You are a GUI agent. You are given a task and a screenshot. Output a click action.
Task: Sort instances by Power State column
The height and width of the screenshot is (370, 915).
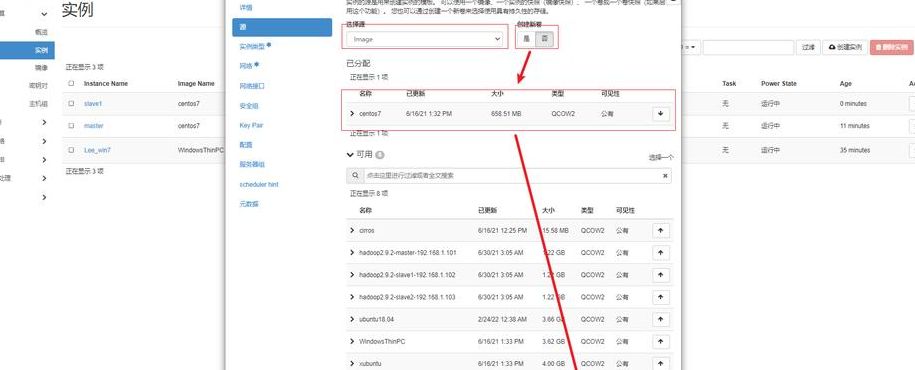tap(778, 83)
